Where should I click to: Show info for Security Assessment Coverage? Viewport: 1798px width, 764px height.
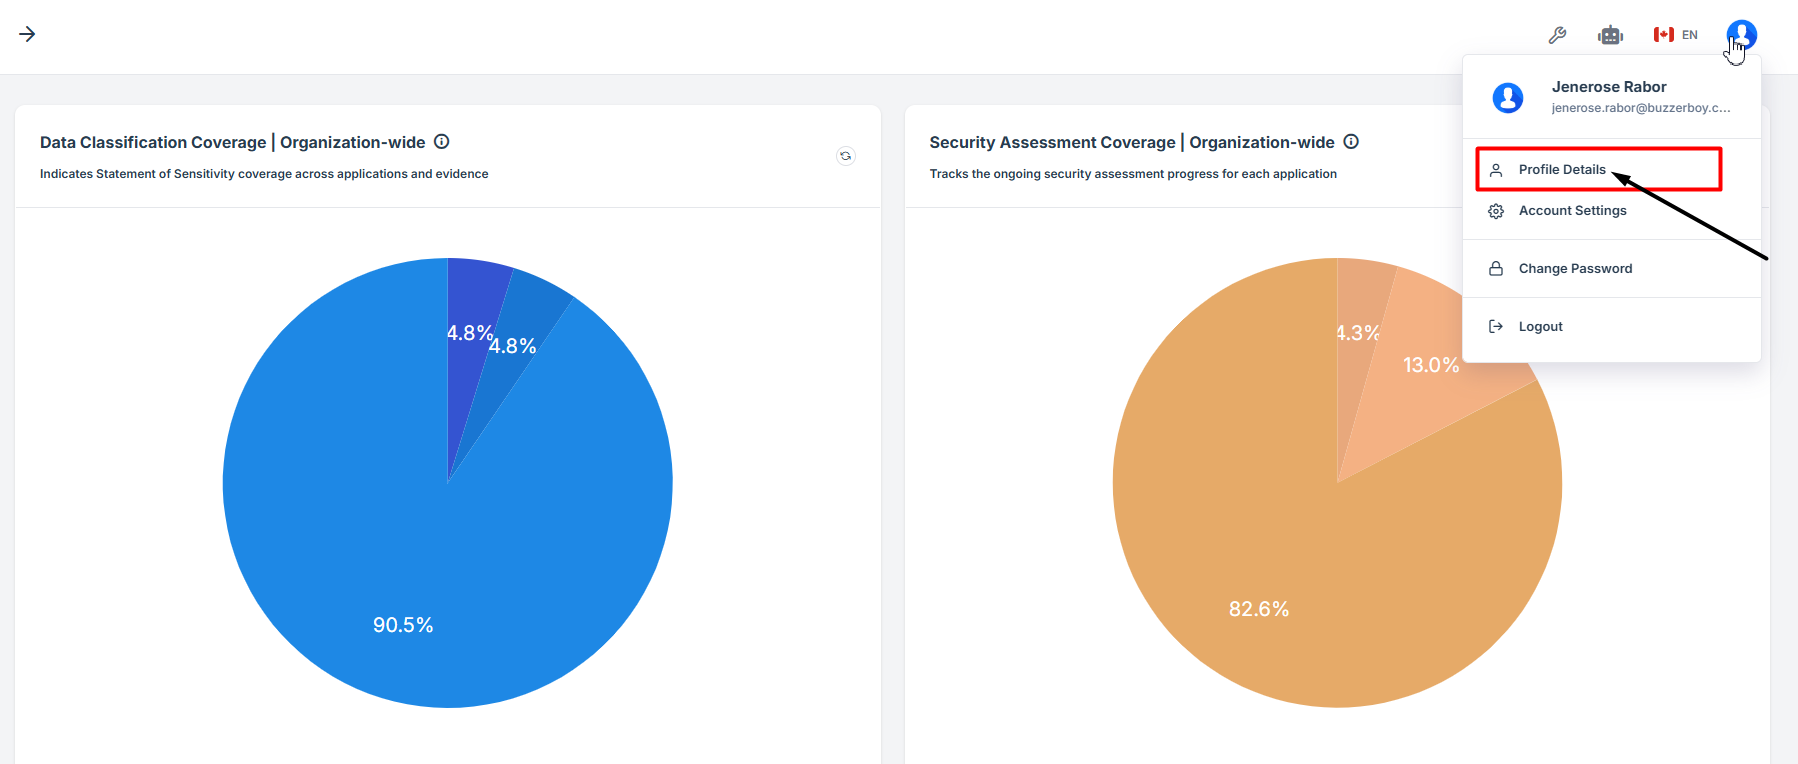click(1351, 142)
